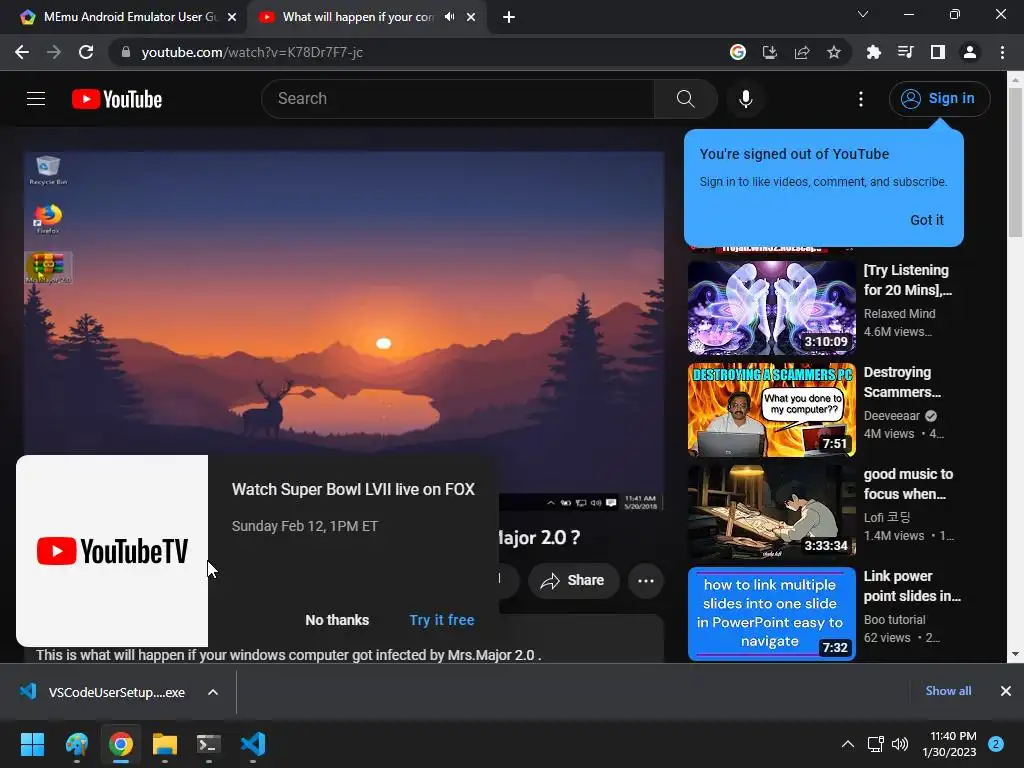Open Chrome extensions puzzle icon

[873, 52]
